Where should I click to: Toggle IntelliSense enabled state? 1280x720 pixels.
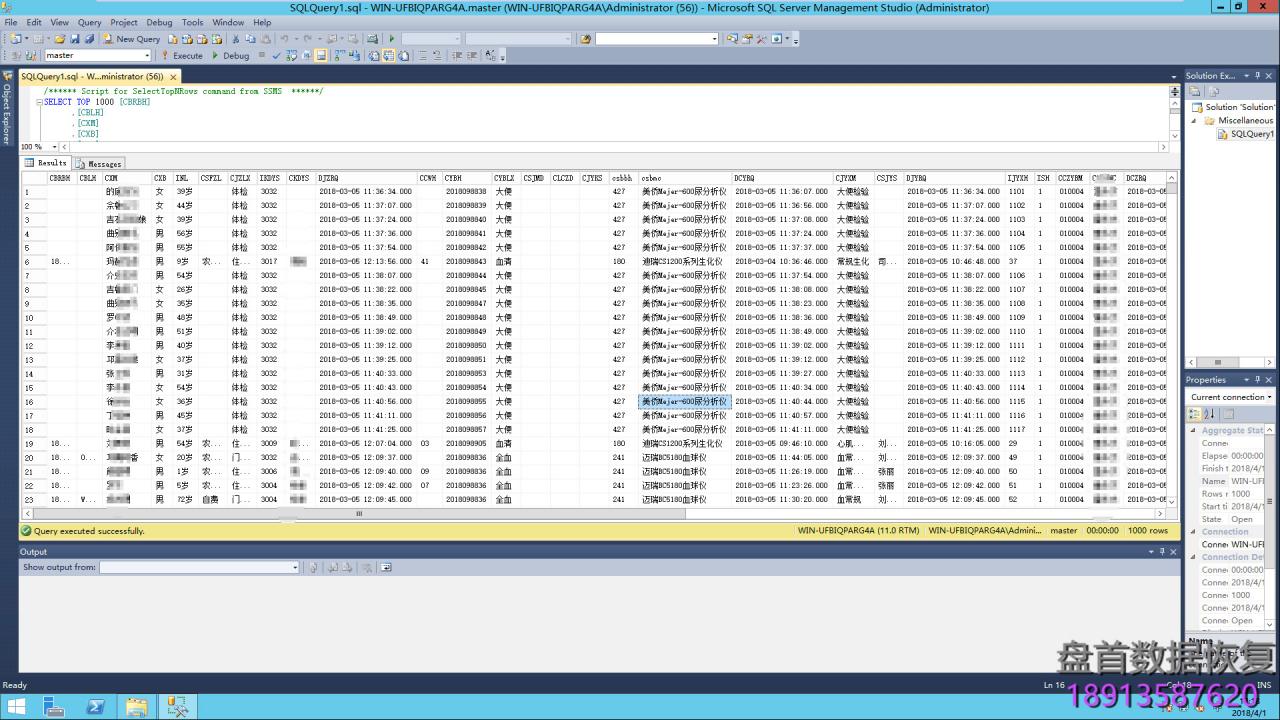coord(322,56)
